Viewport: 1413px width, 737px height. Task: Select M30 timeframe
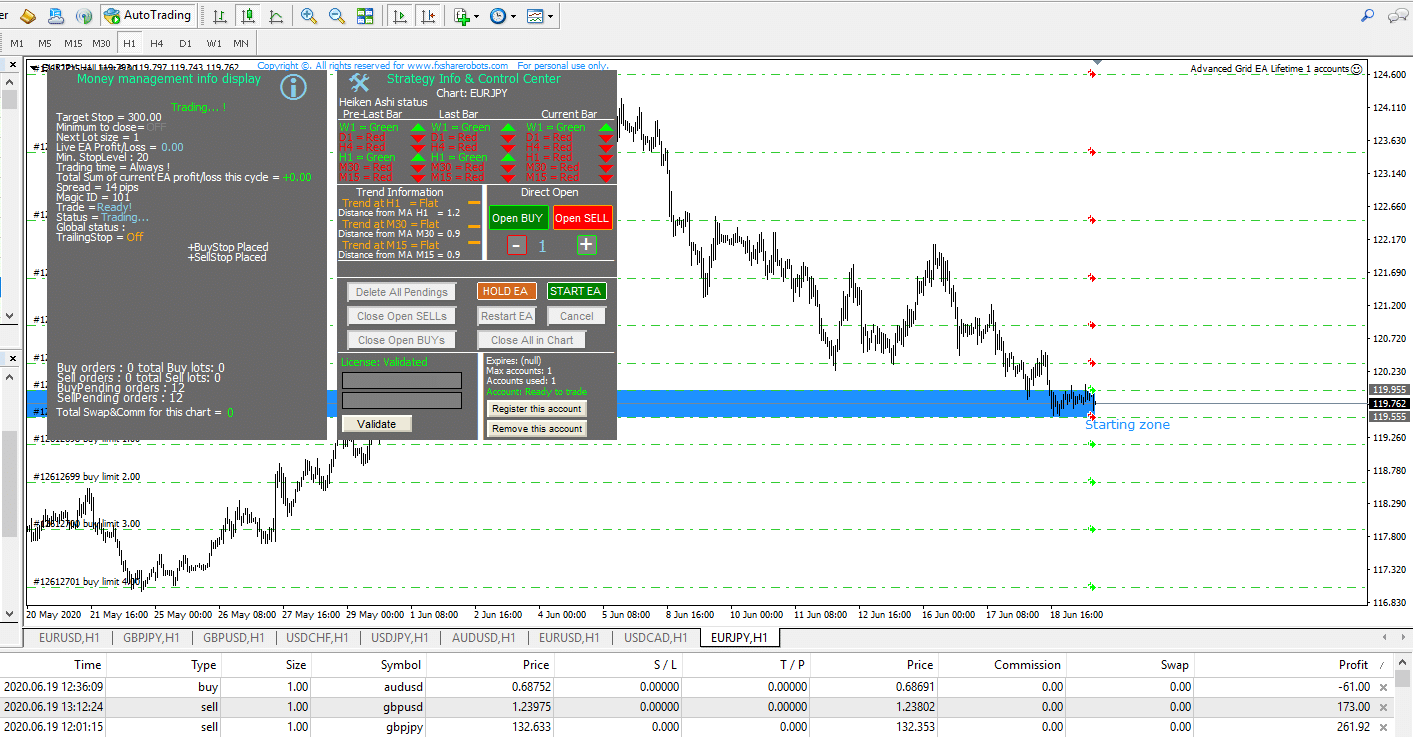click(101, 43)
